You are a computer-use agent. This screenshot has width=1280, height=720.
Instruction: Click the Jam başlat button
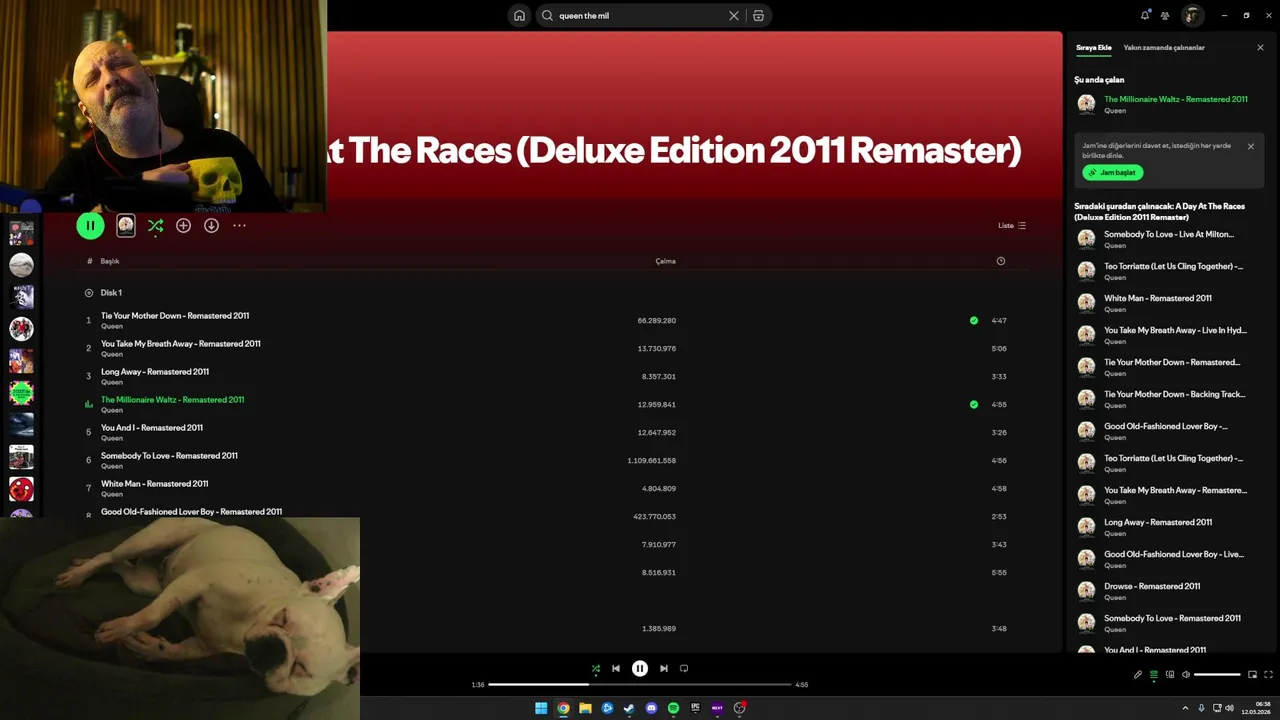coord(1112,173)
